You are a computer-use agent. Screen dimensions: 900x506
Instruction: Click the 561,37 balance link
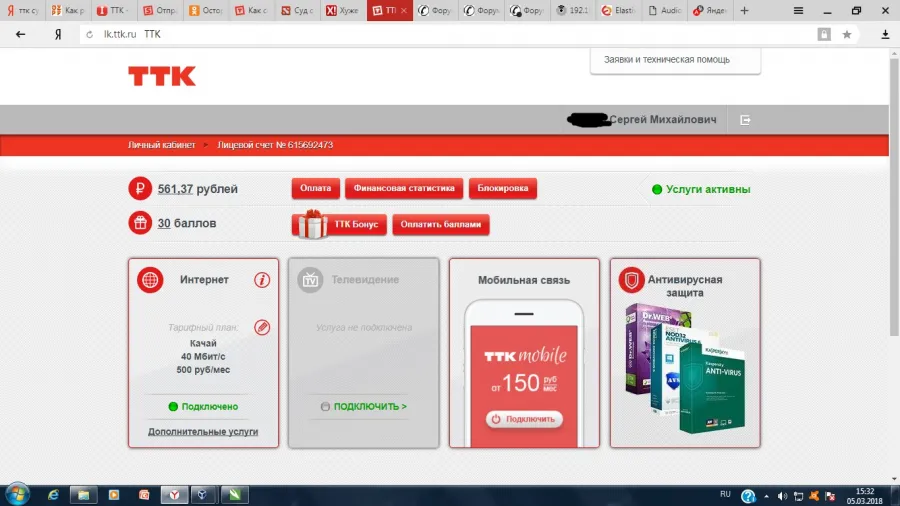175,189
